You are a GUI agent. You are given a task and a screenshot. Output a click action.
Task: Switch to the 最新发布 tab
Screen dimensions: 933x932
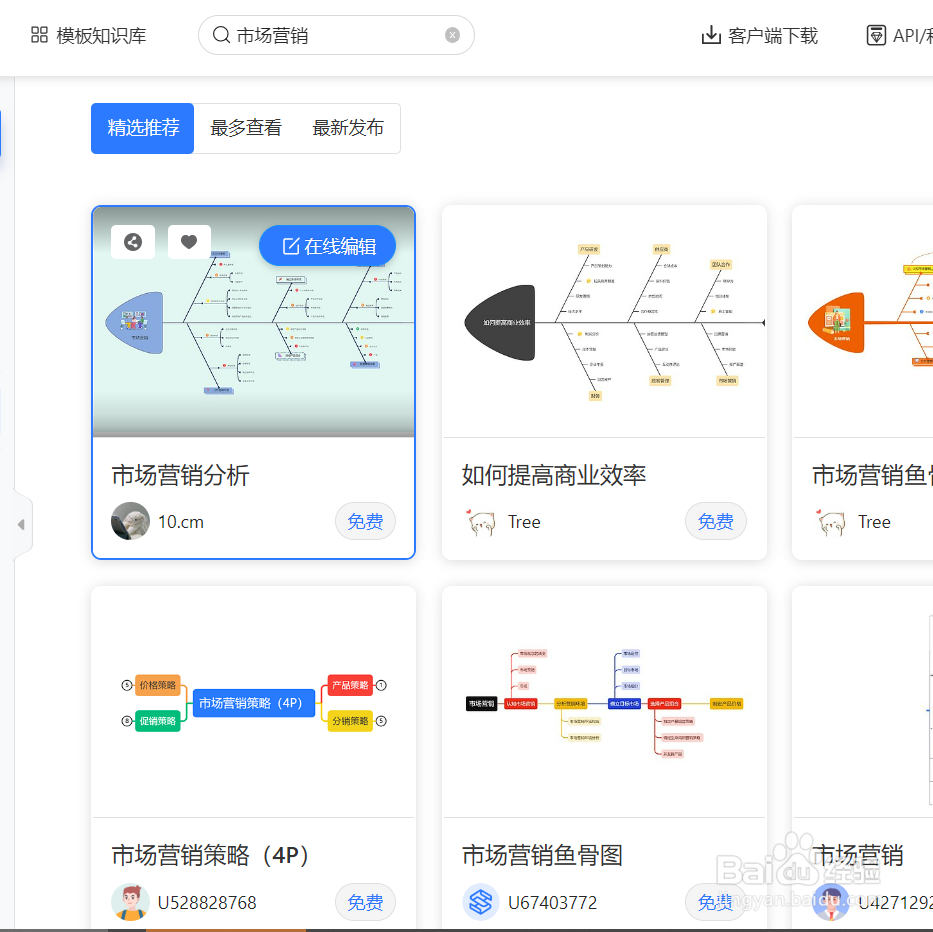[348, 128]
